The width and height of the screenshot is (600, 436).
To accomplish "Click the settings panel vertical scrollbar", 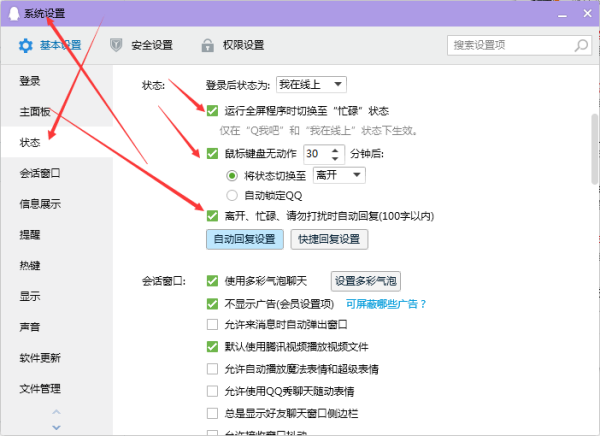I will pyautogui.click(x=594, y=149).
